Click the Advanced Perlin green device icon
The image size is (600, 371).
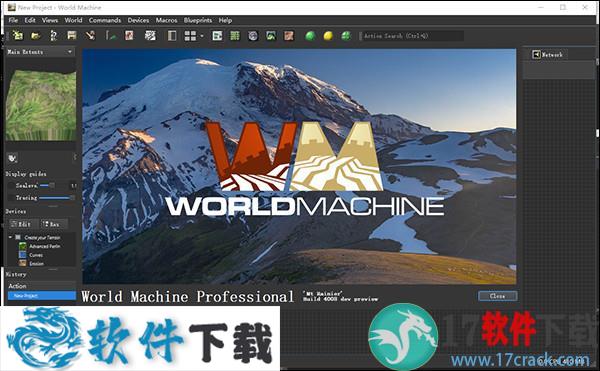coord(23,246)
